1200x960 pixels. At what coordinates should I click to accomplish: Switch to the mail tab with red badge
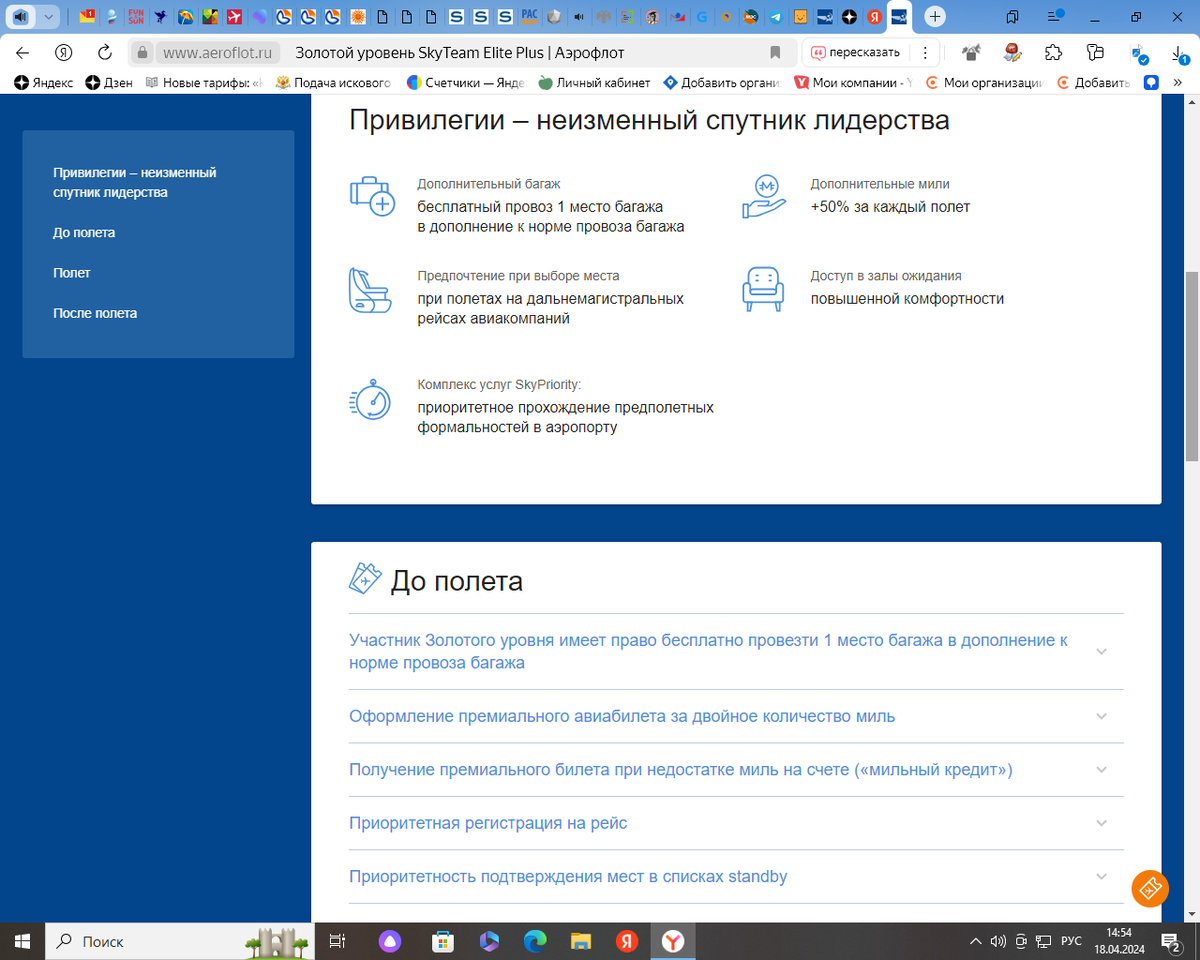coord(88,16)
